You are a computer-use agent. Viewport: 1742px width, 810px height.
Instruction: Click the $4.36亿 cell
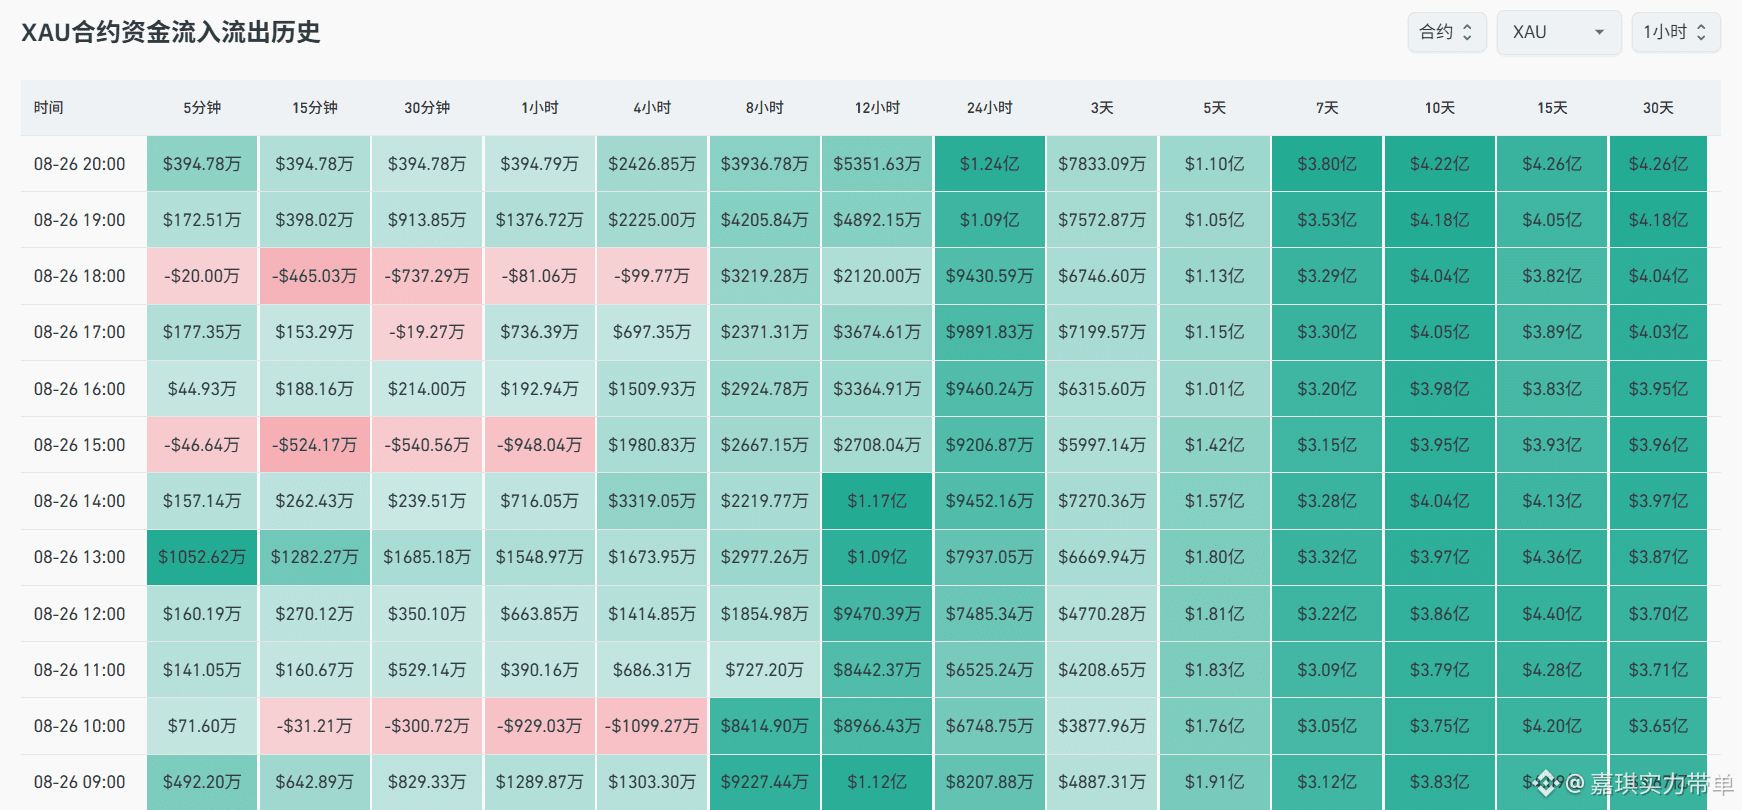click(1552, 557)
